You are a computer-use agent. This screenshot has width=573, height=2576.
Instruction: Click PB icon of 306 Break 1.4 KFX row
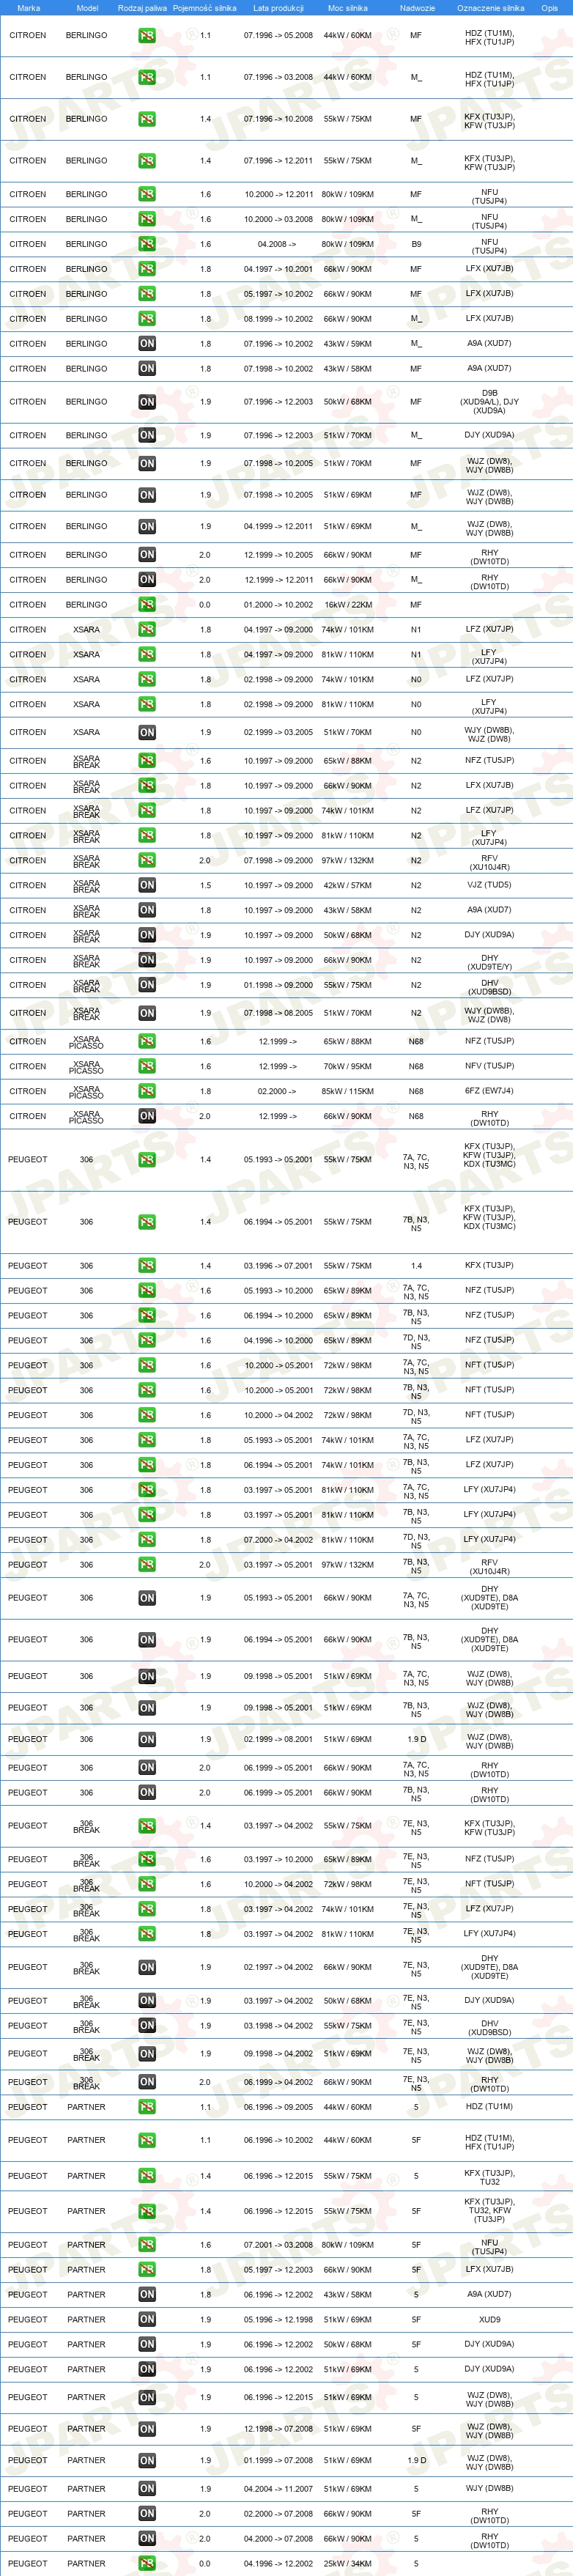coord(147,1826)
